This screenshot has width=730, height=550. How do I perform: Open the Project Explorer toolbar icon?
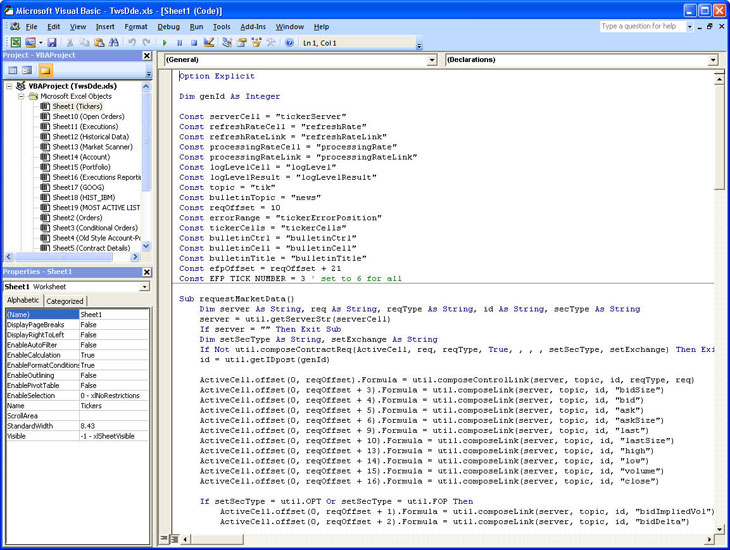pyautogui.click(x=227, y=42)
